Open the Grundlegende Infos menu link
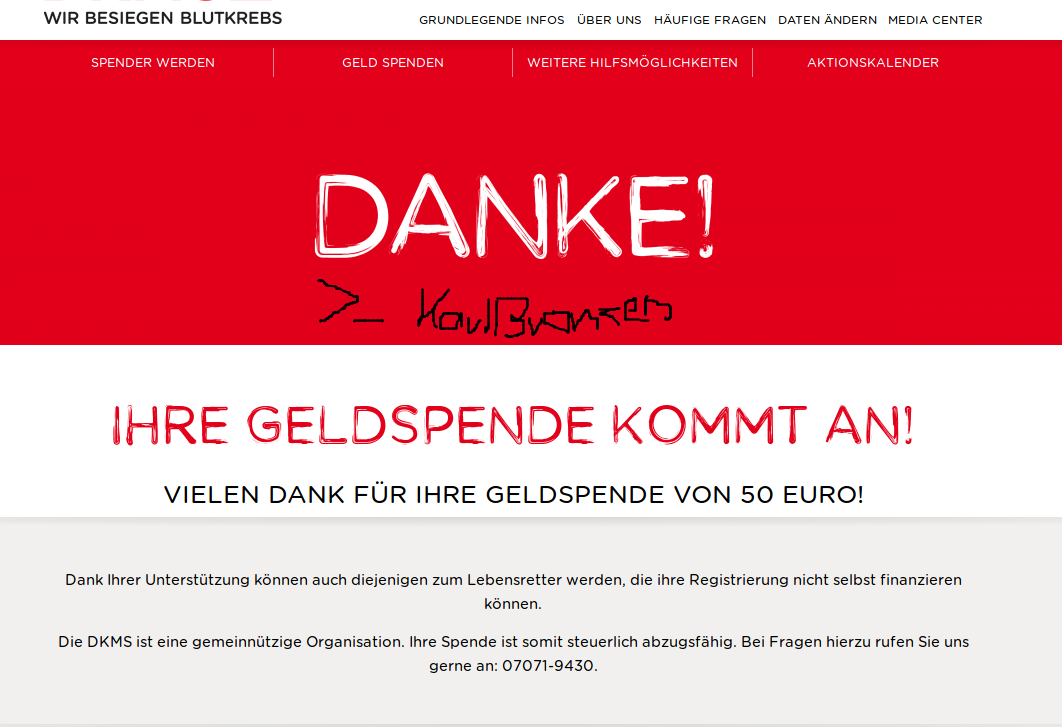The width and height of the screenshot is (1062, 727). [x=492, y=20]
